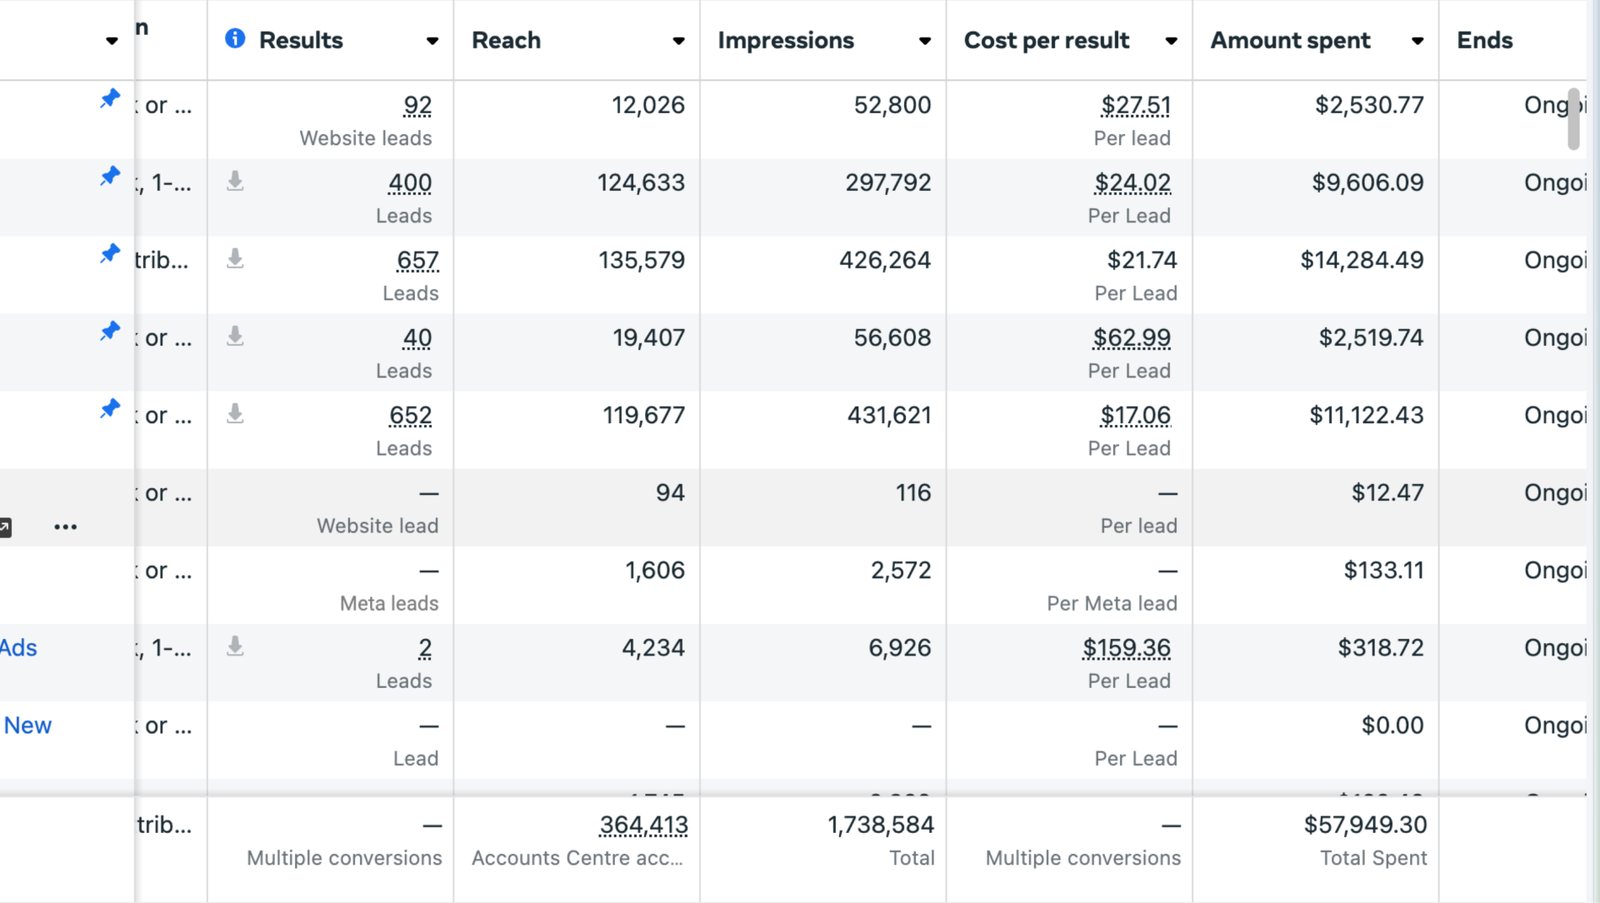The image size is (1600, 903).
Task: Download leads for the 40 Leads row
Action: (x=235, y=336)
